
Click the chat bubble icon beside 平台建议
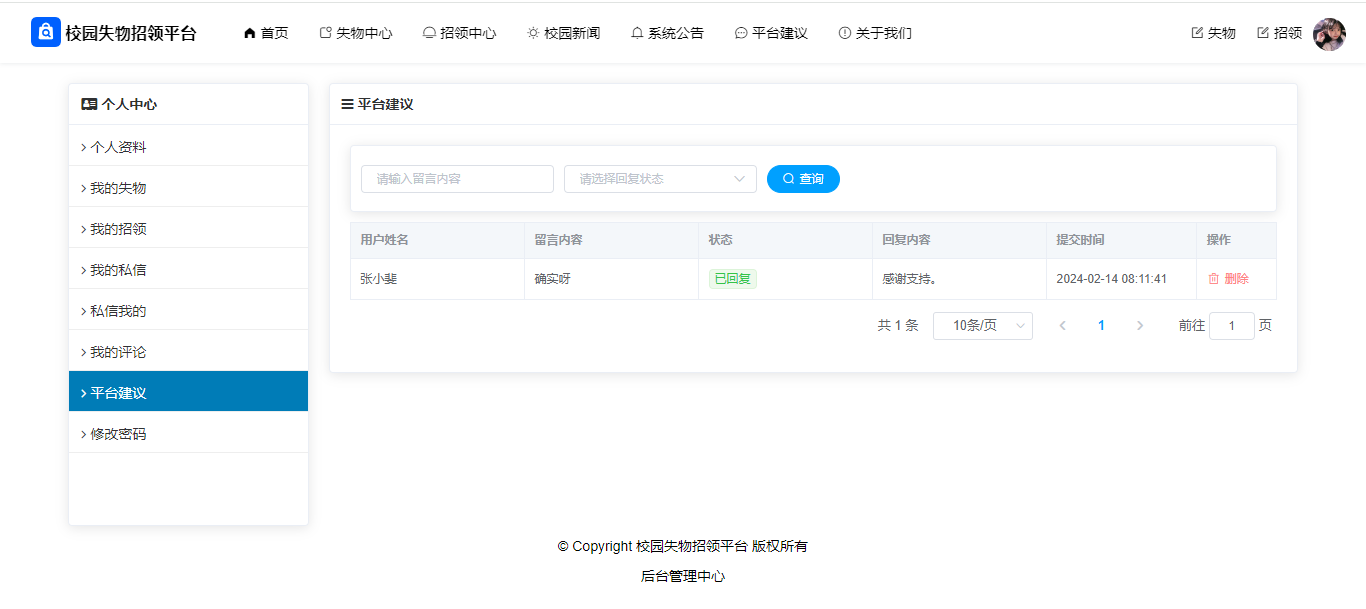[741, 33]
